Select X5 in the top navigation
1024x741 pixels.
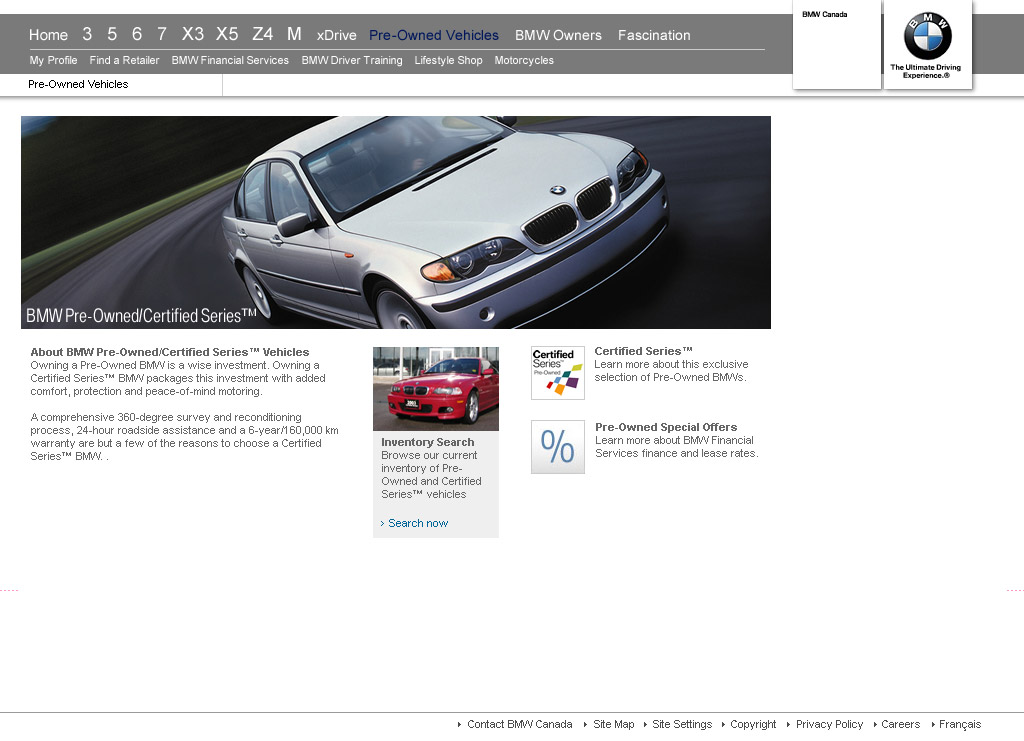[x=227, y=34]
